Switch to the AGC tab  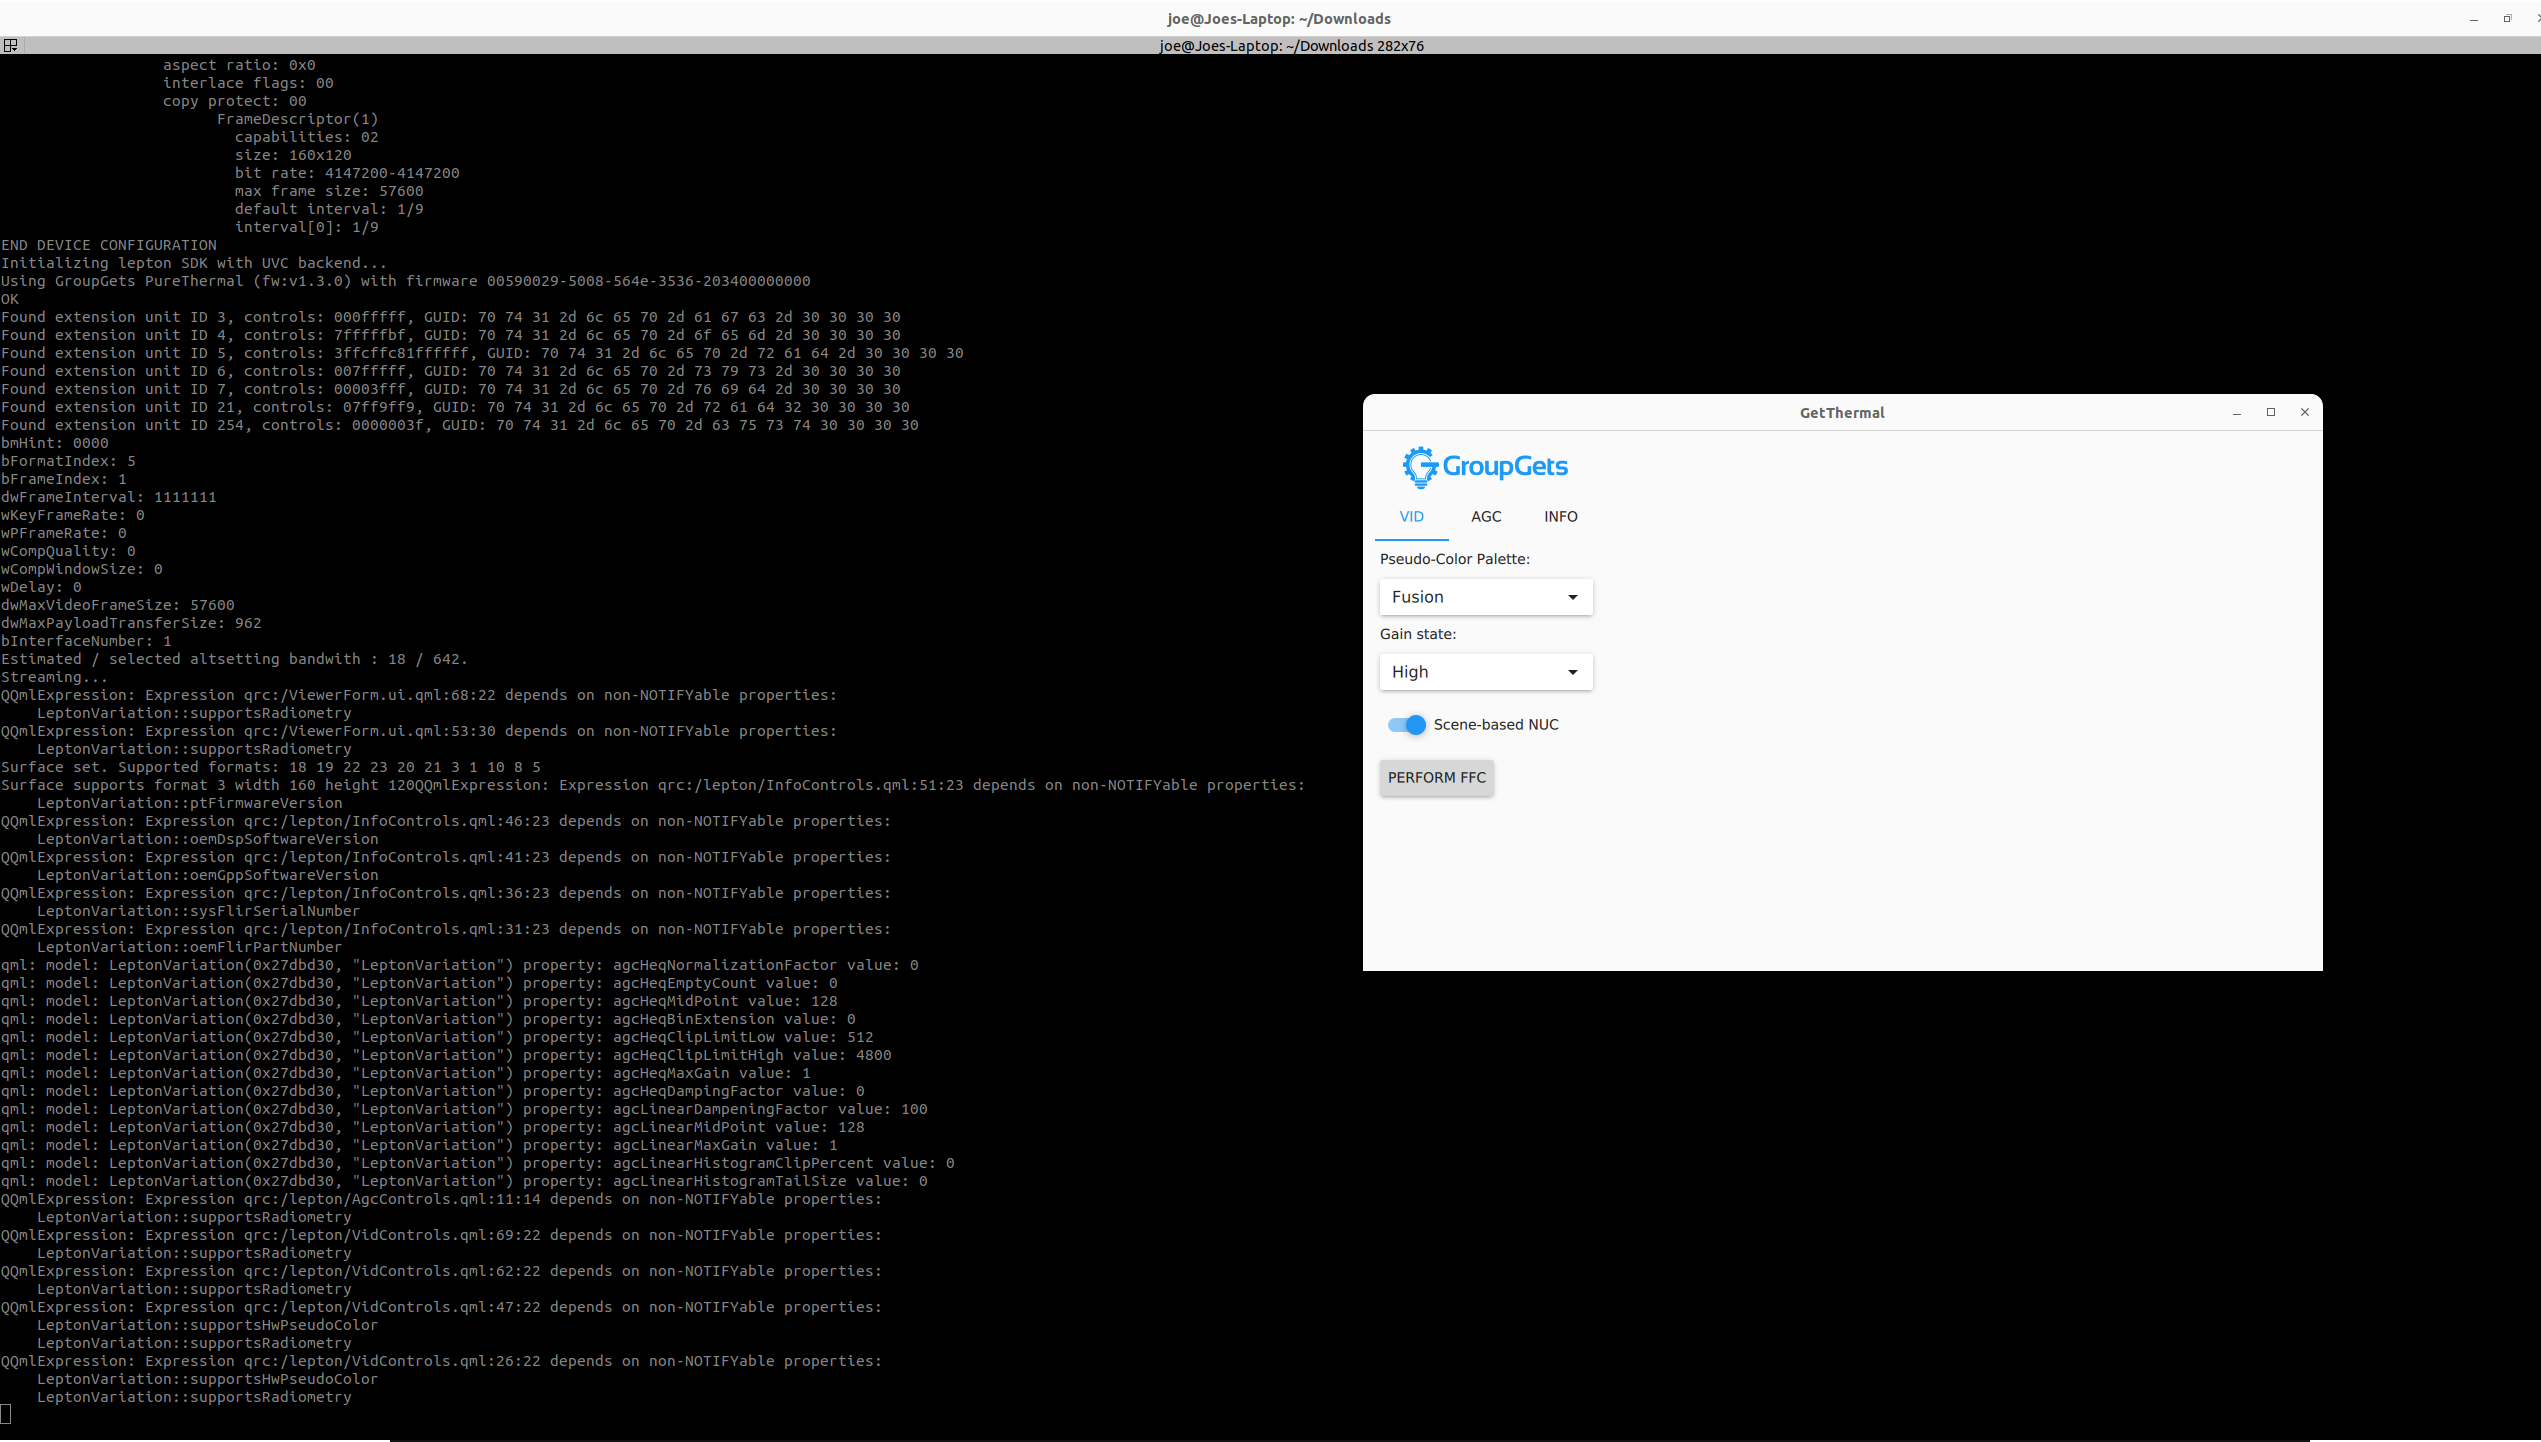click(1486, 516)
